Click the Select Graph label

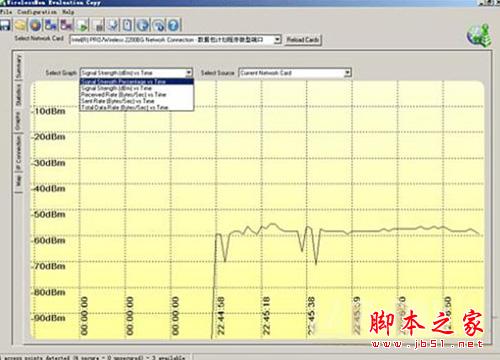pyautogui.click(x=61, y=73)
